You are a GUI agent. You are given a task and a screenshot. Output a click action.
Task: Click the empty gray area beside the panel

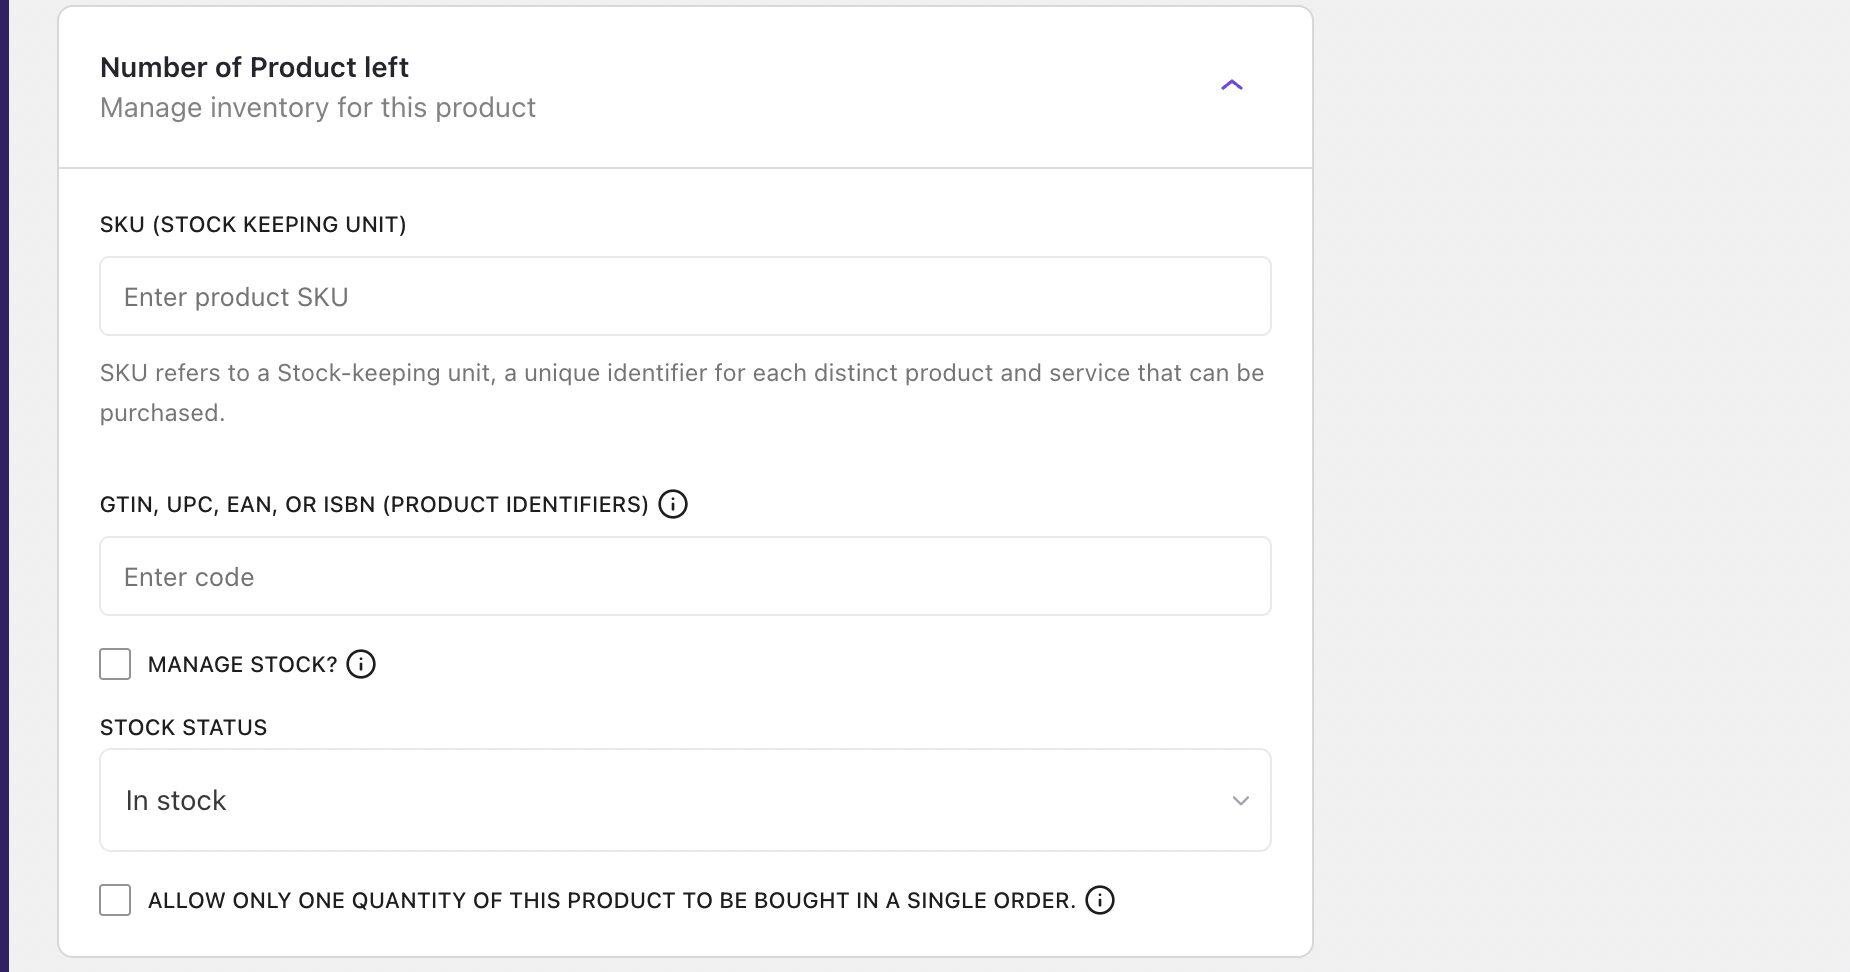pos(1580,486)
